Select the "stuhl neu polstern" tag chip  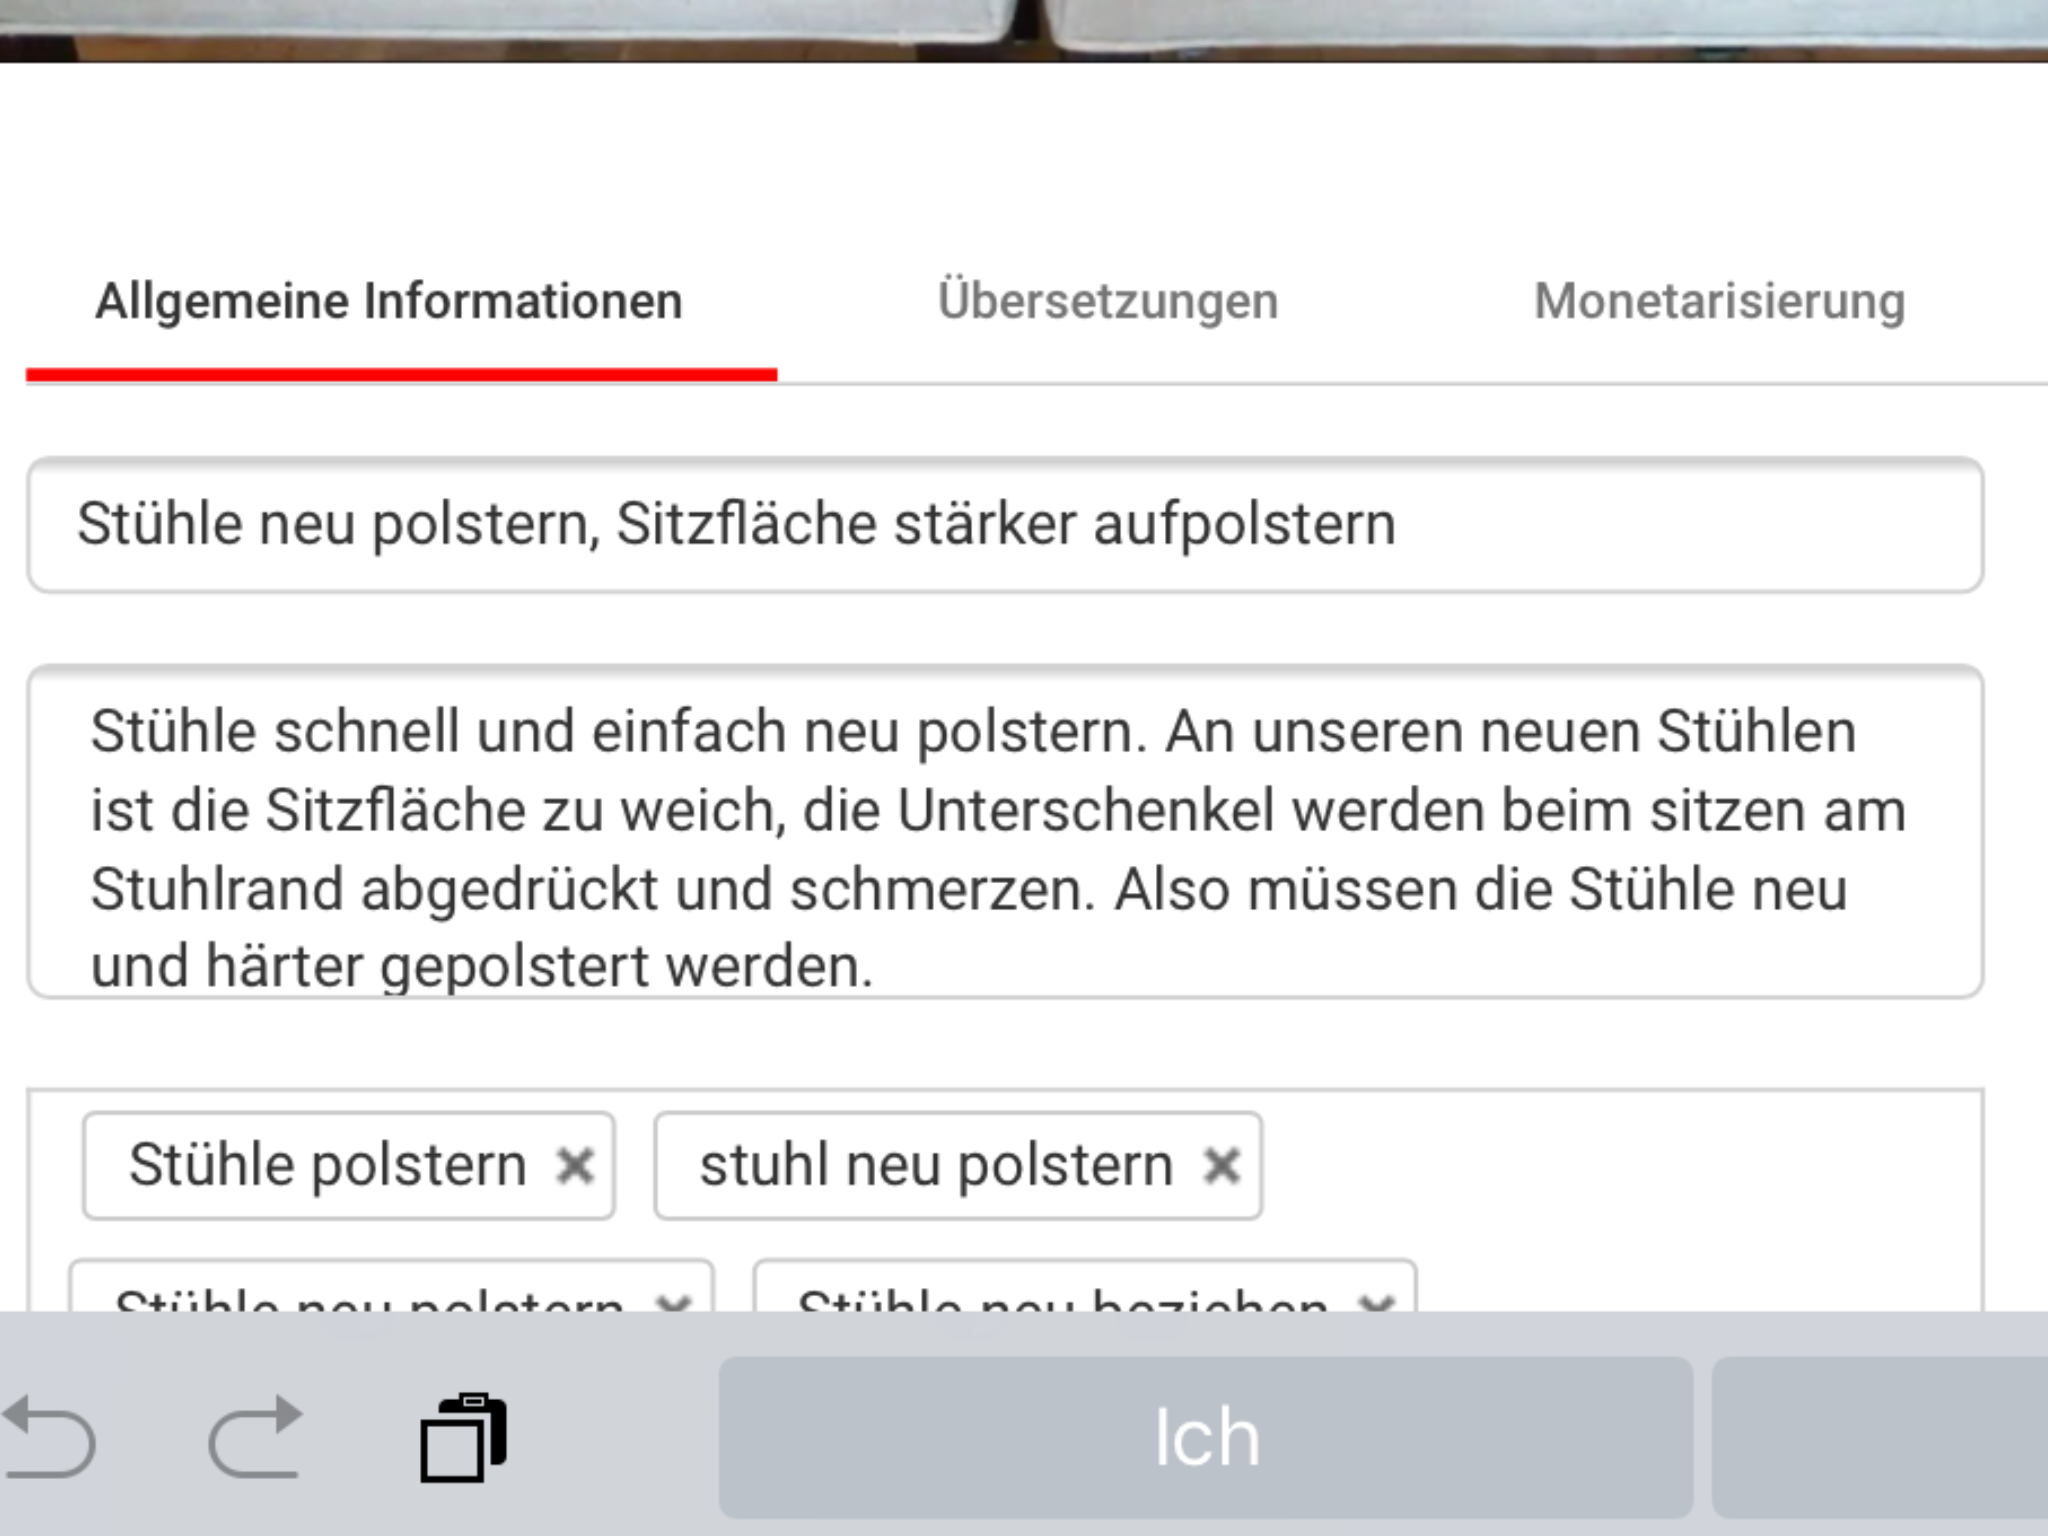tap(935, 1166)
